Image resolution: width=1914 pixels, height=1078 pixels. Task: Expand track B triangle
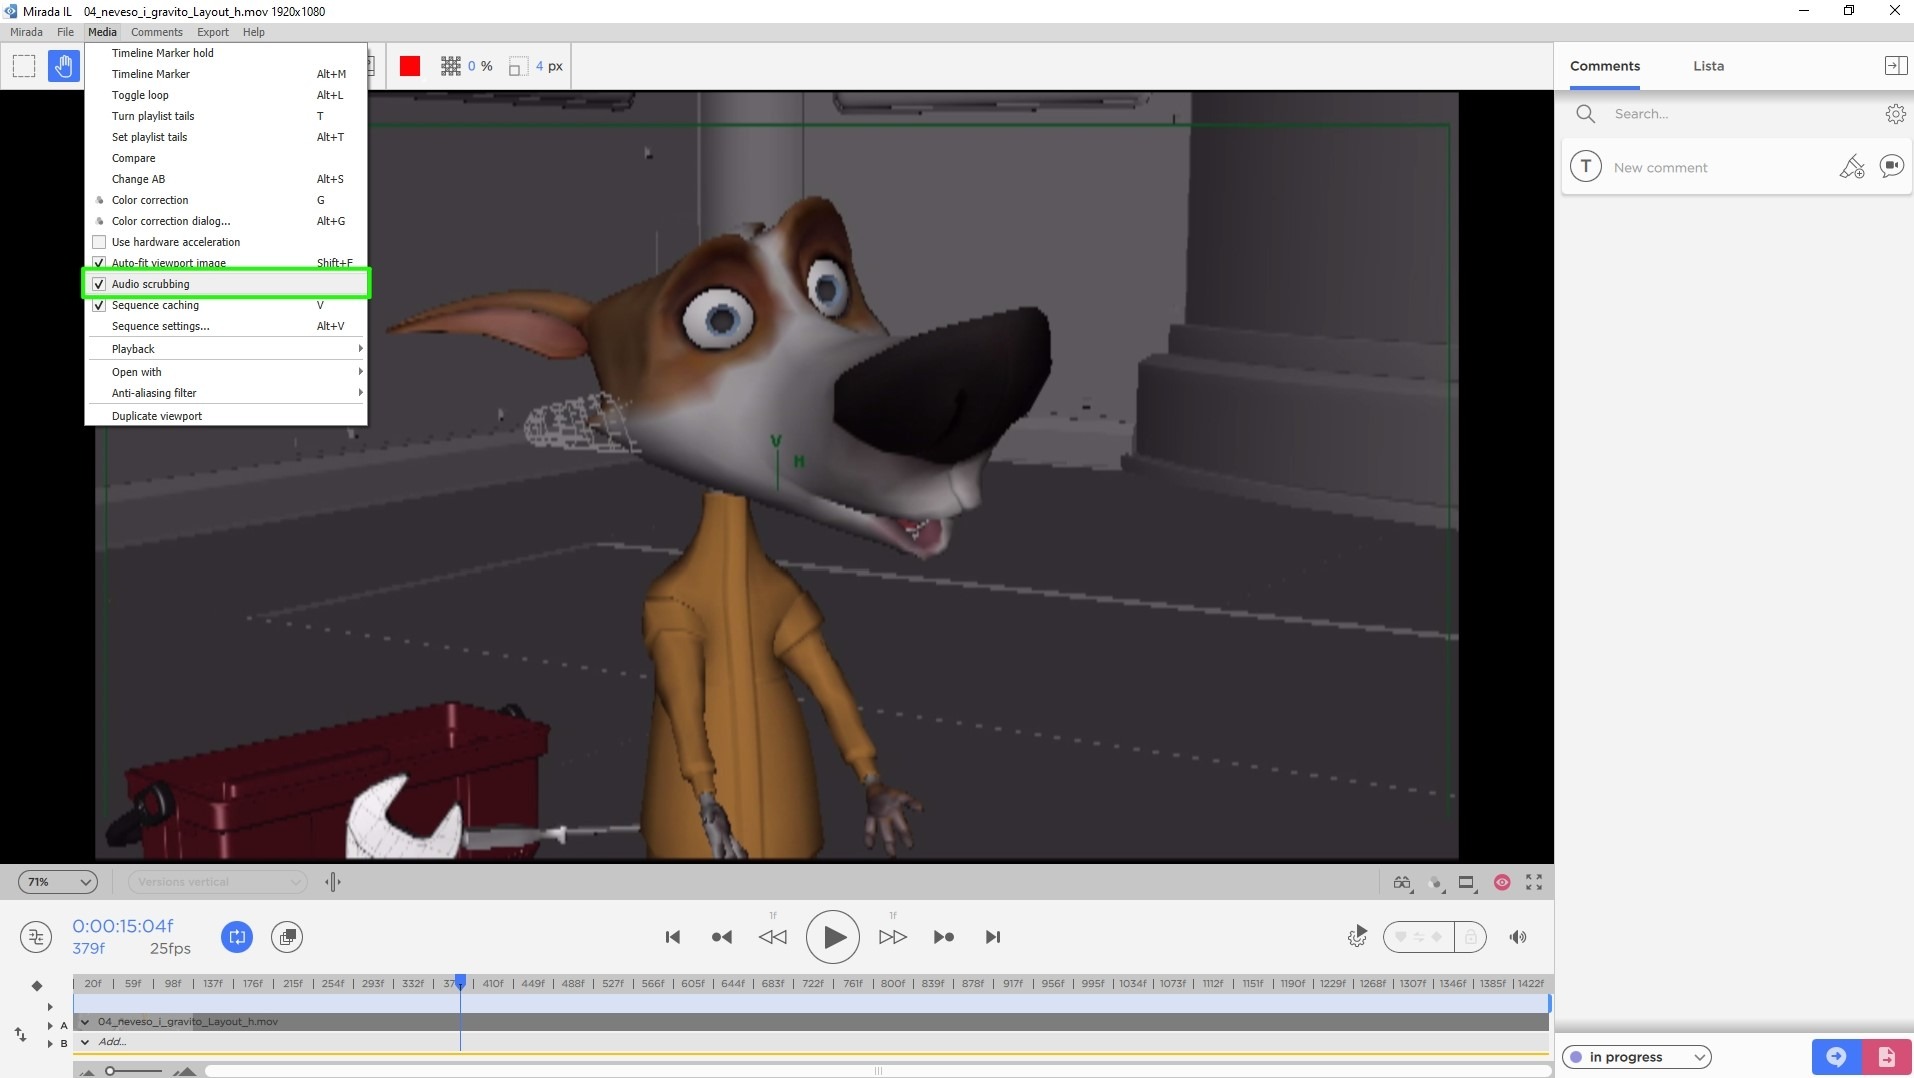pos(50,1044)
